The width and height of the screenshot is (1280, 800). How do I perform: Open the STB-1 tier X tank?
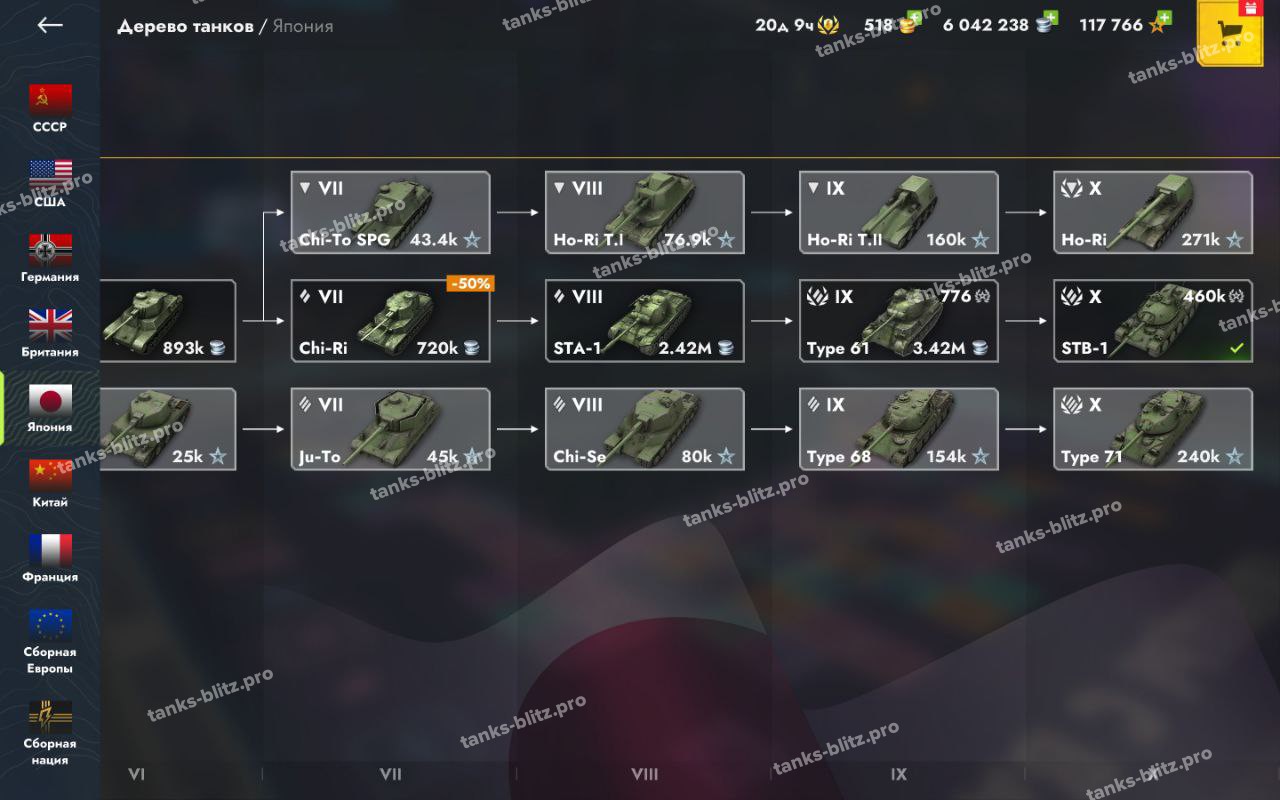coord(1153,321)
